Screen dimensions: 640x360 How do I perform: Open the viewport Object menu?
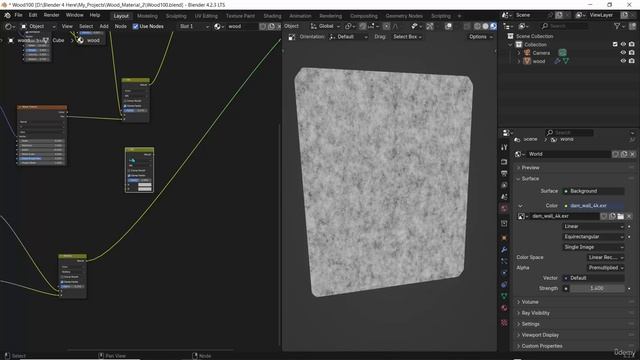click(x=291, y=26)
